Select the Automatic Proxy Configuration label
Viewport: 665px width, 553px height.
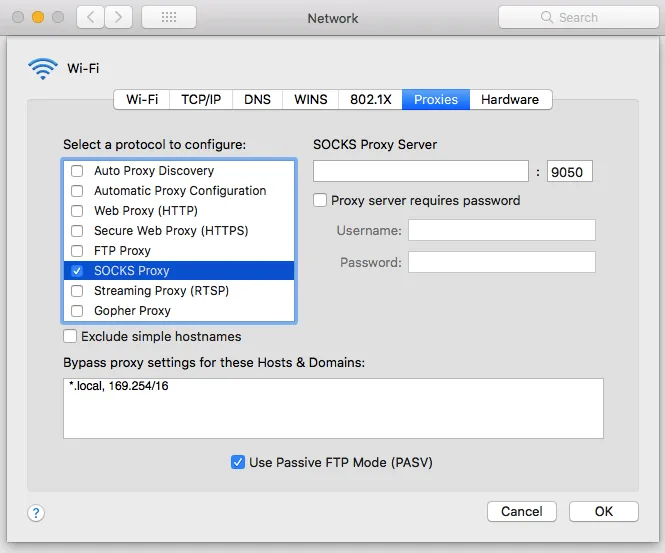[180, 191]
